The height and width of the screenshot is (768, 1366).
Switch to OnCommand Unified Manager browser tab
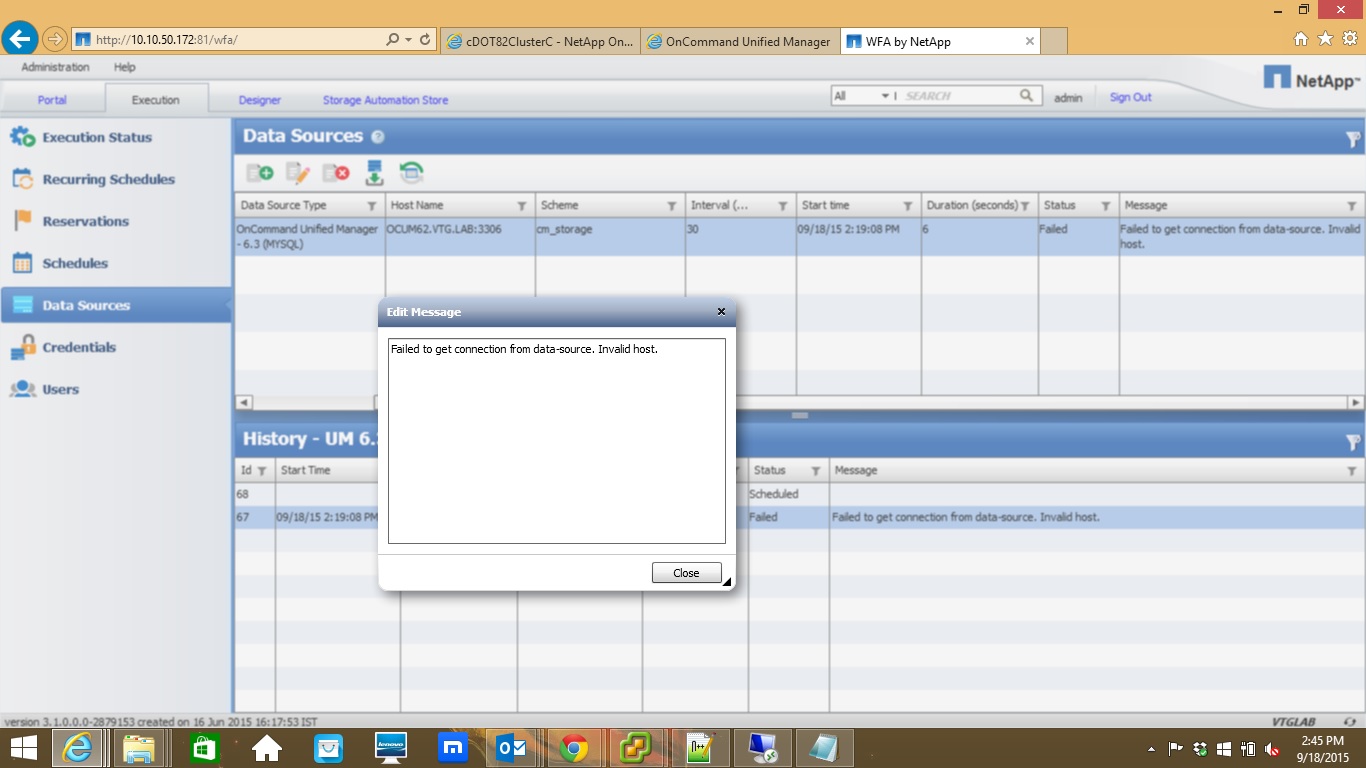coord(740,41)
